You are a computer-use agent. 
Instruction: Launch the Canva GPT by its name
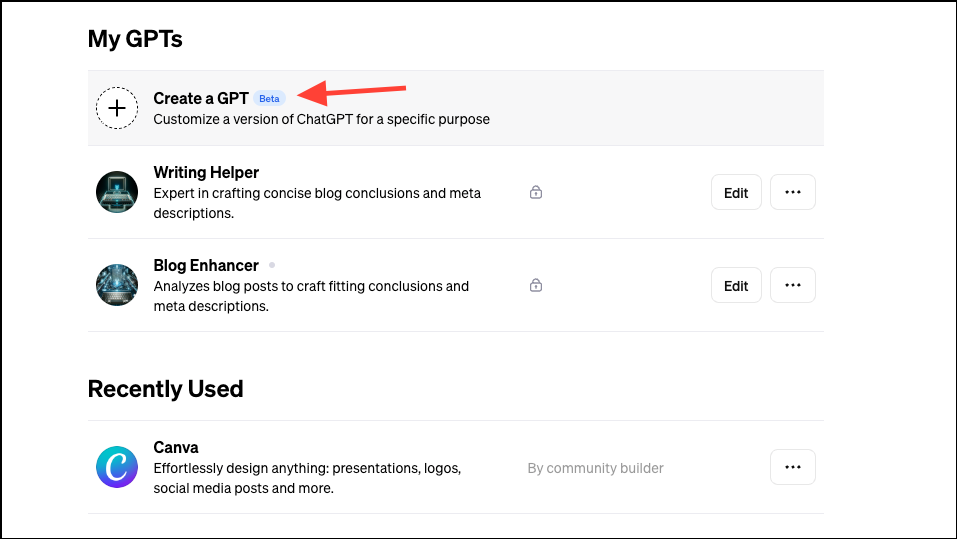coord(176,447)
